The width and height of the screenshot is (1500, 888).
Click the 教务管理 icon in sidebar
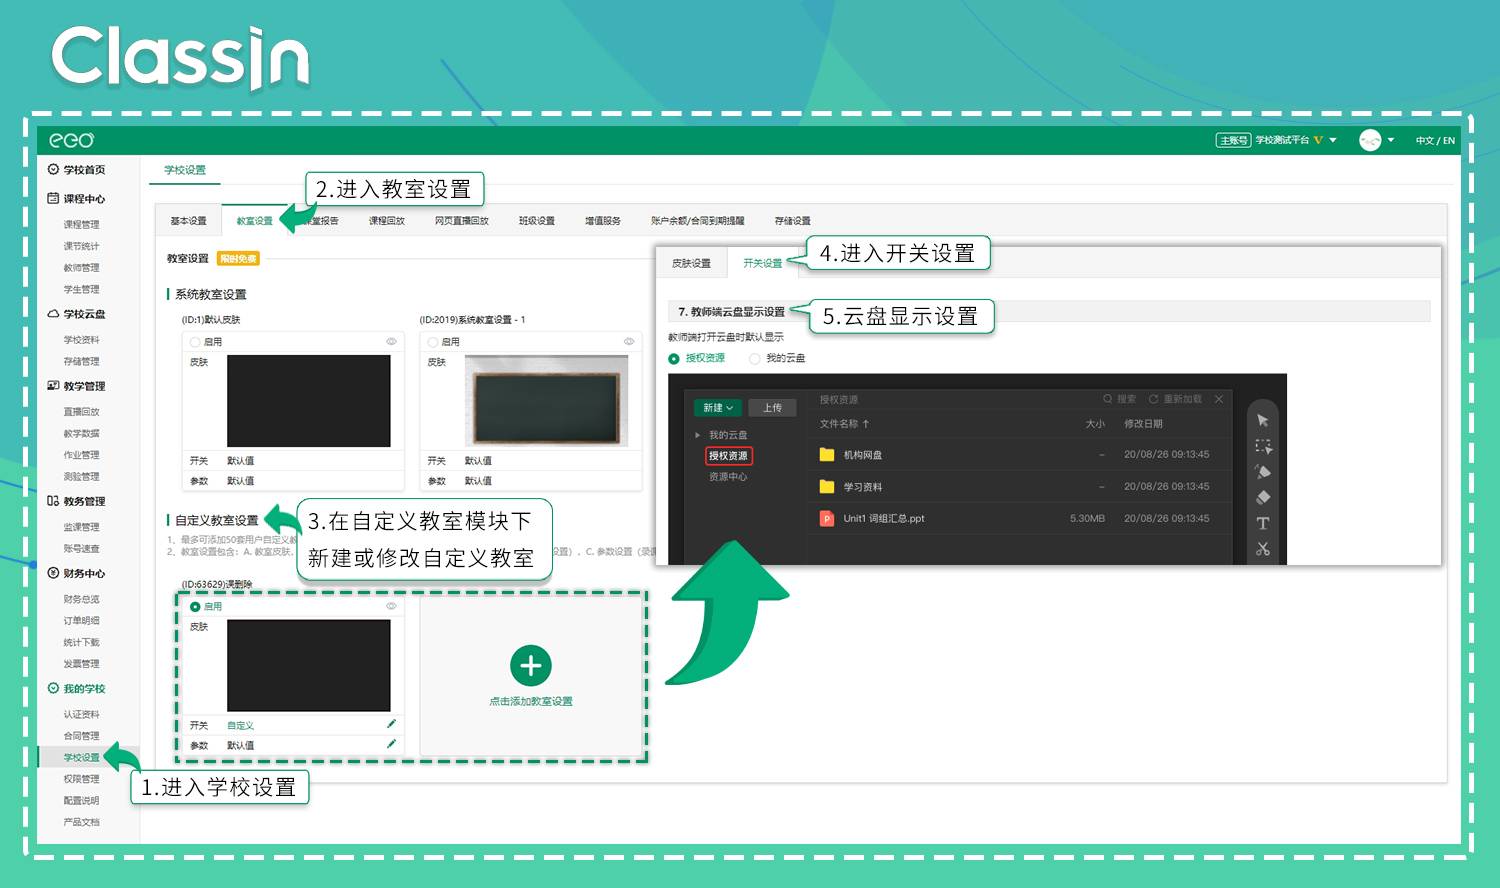coord(53,501)
